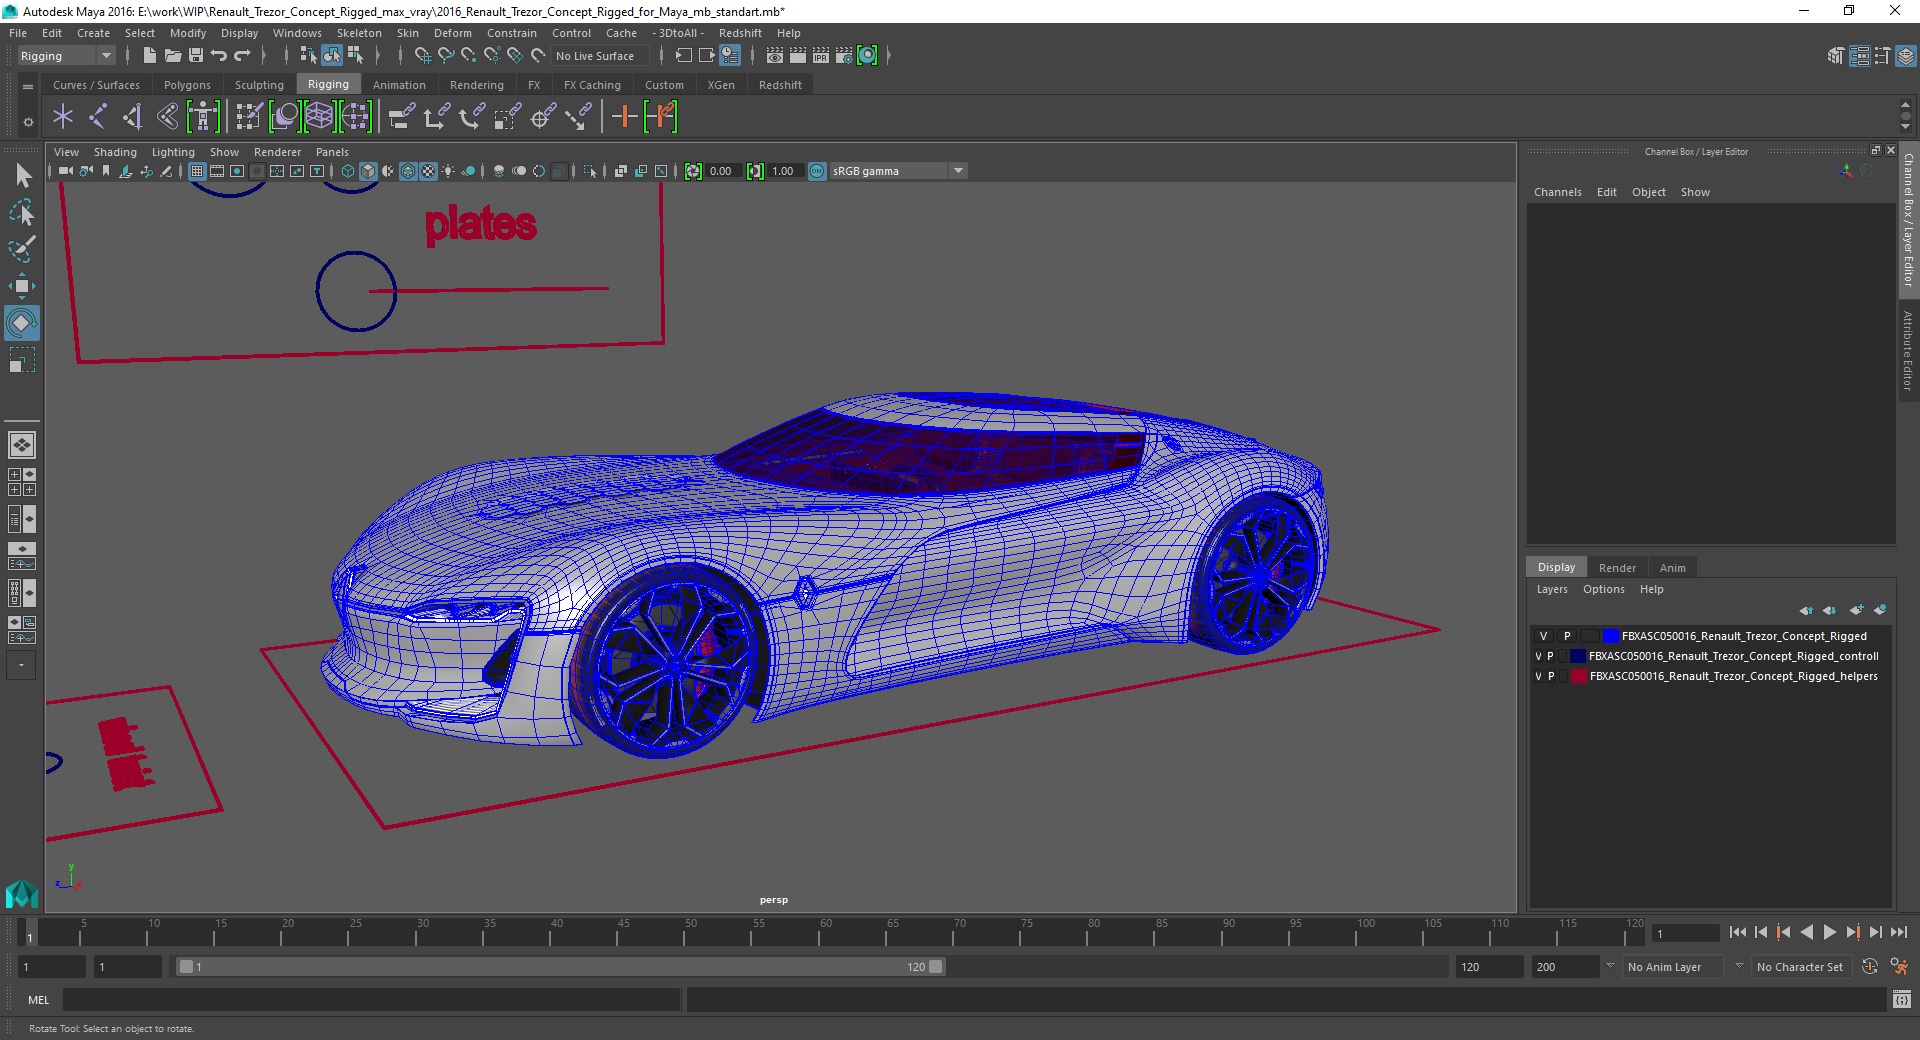Image resolution: width=1920 pixels, height=1040 pixels.
Task: Click the IPR render icon
Action: 821,56
